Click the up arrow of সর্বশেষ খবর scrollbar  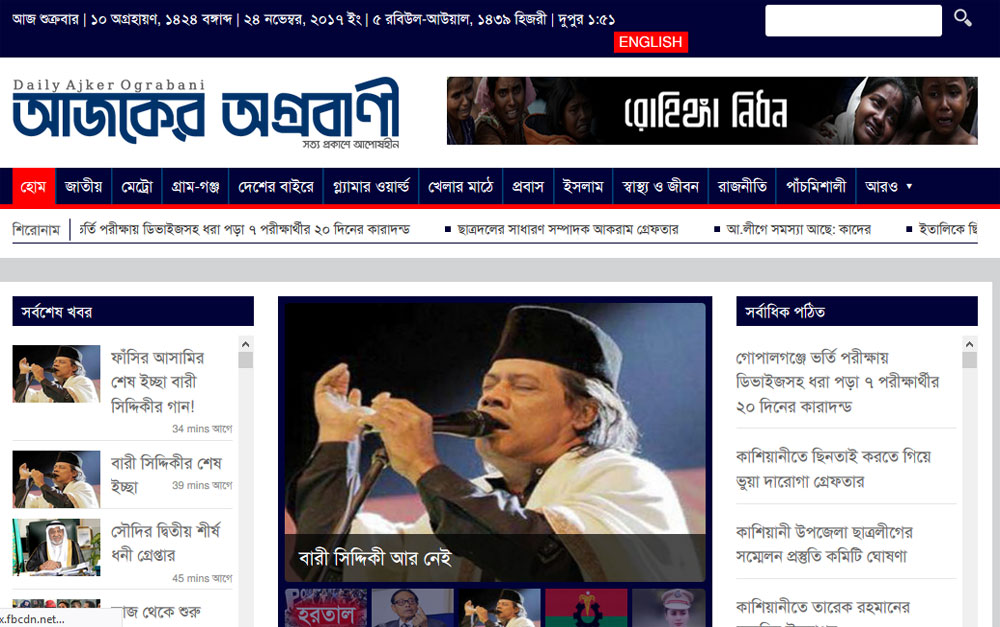pyautogui.click(x=246, y=344)
